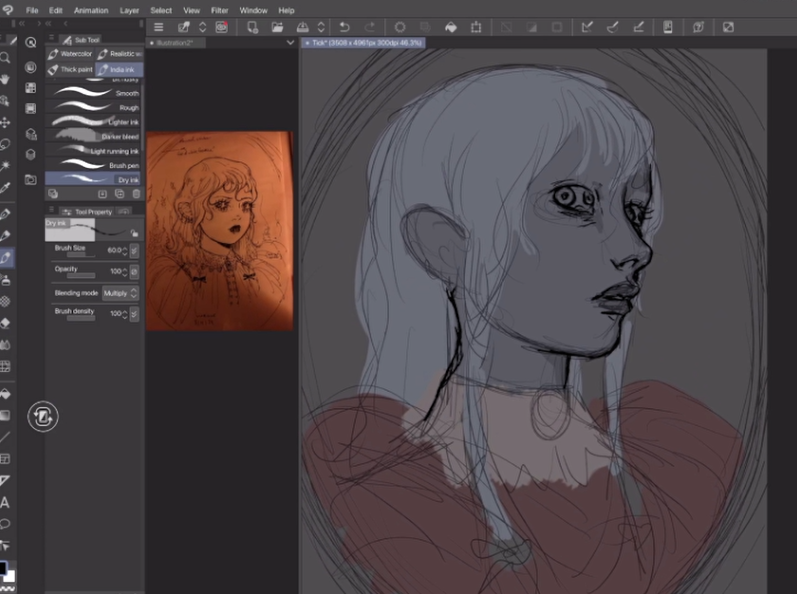Delete sub tool with trash icon
Viewport: 797px width, 594px height.
point(136,194)
